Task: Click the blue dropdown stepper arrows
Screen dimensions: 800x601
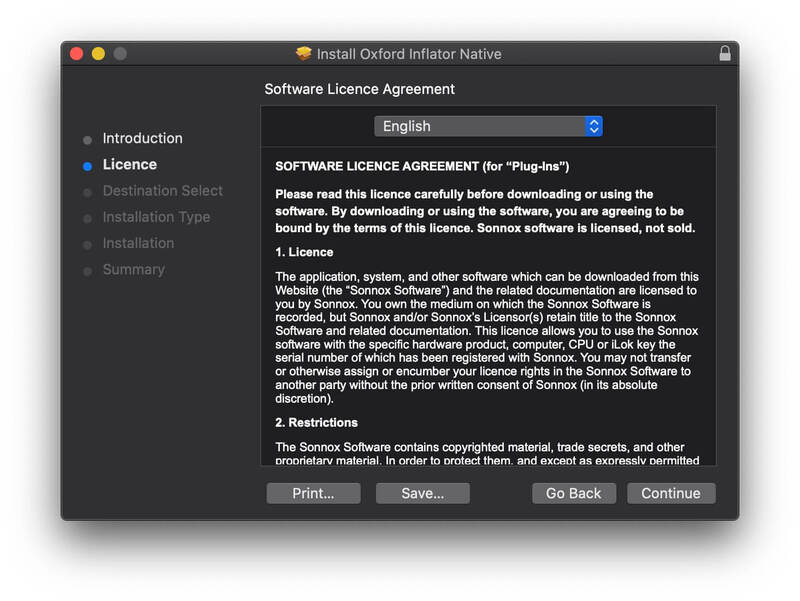Action: tap(594, 126)
